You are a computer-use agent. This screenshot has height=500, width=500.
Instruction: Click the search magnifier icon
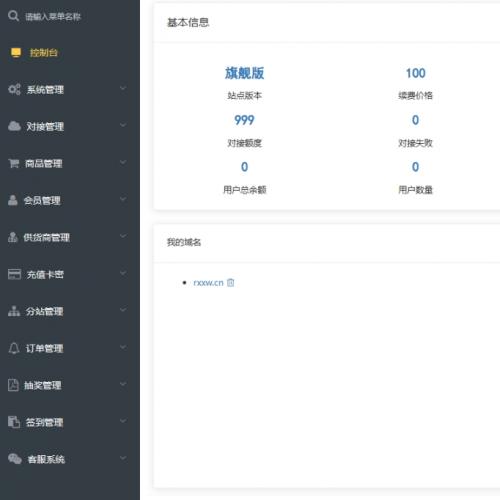(13, 16)
